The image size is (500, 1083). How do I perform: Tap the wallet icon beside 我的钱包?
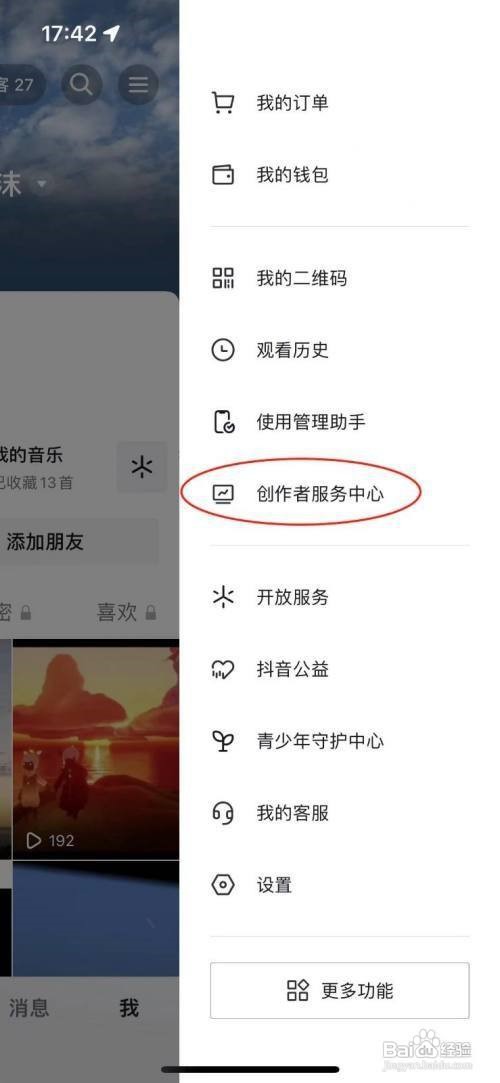coord(222,175)
